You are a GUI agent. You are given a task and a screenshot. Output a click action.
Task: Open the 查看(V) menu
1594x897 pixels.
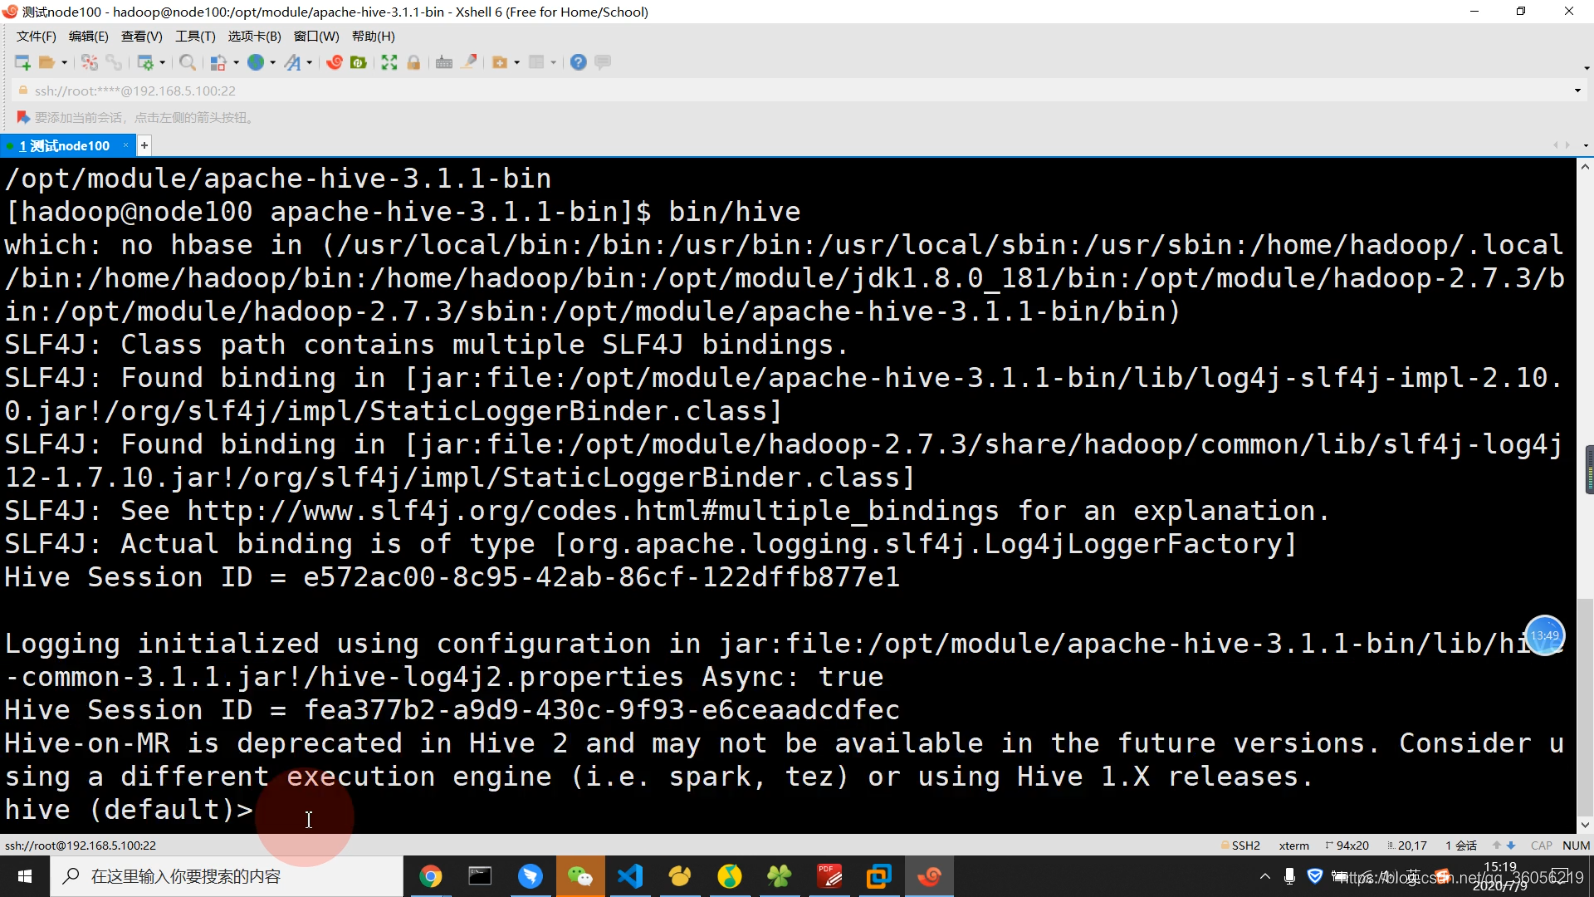[141, 36]
